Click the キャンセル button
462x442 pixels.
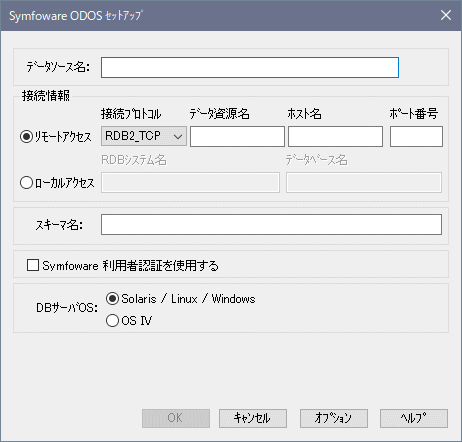coord(253,418)
